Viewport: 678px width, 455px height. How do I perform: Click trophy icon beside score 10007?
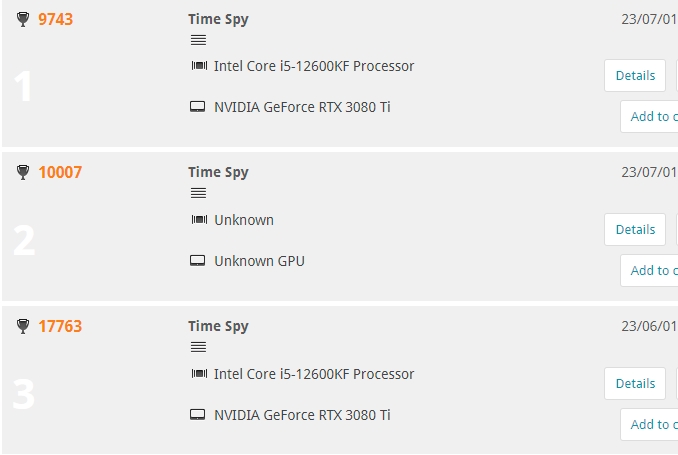tap(23, 173)
